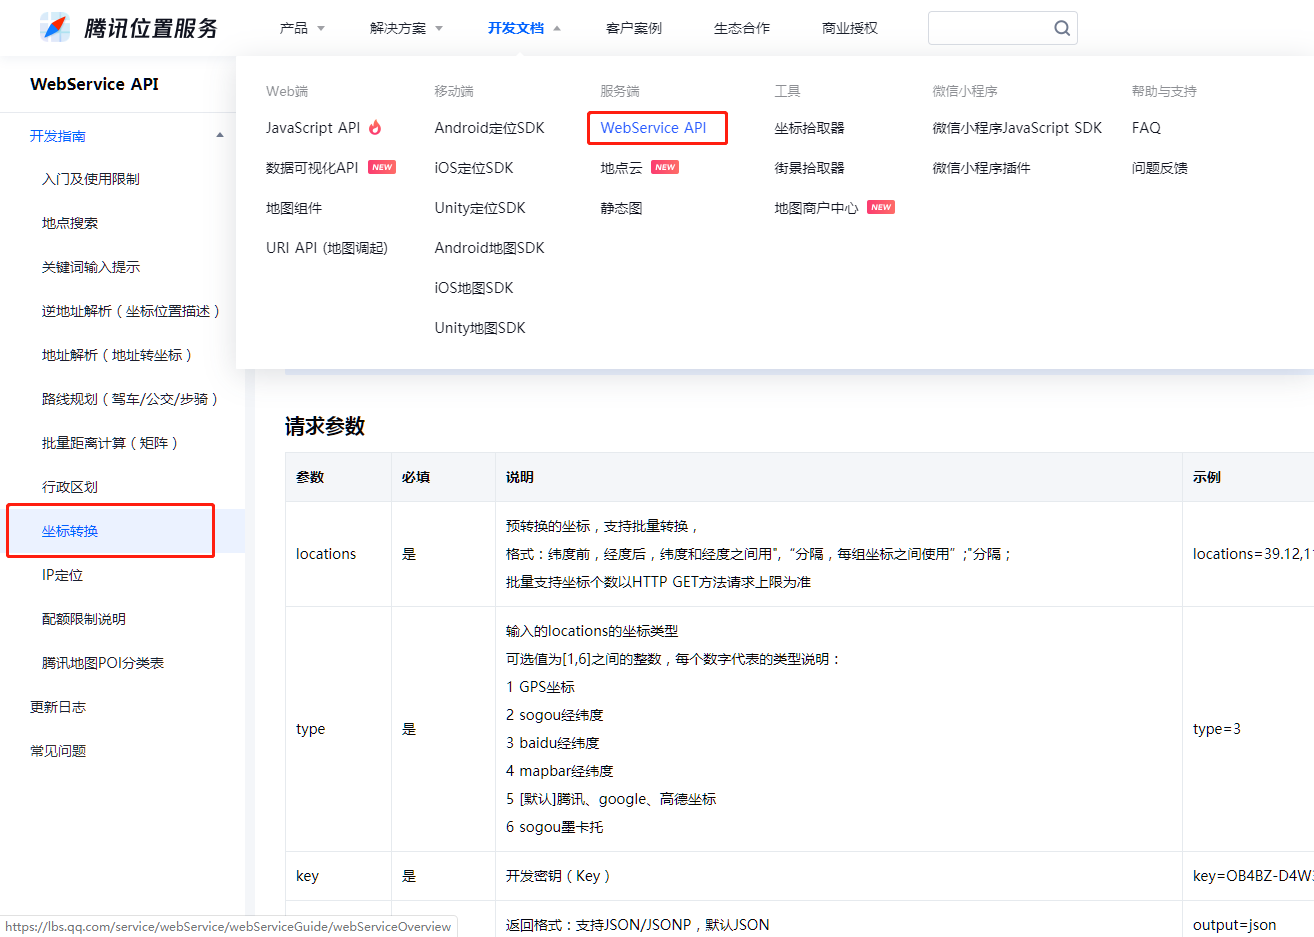Open the Android定位SDK link
The width and height of the screenshot is (1314, 937).
coord(490,128)
